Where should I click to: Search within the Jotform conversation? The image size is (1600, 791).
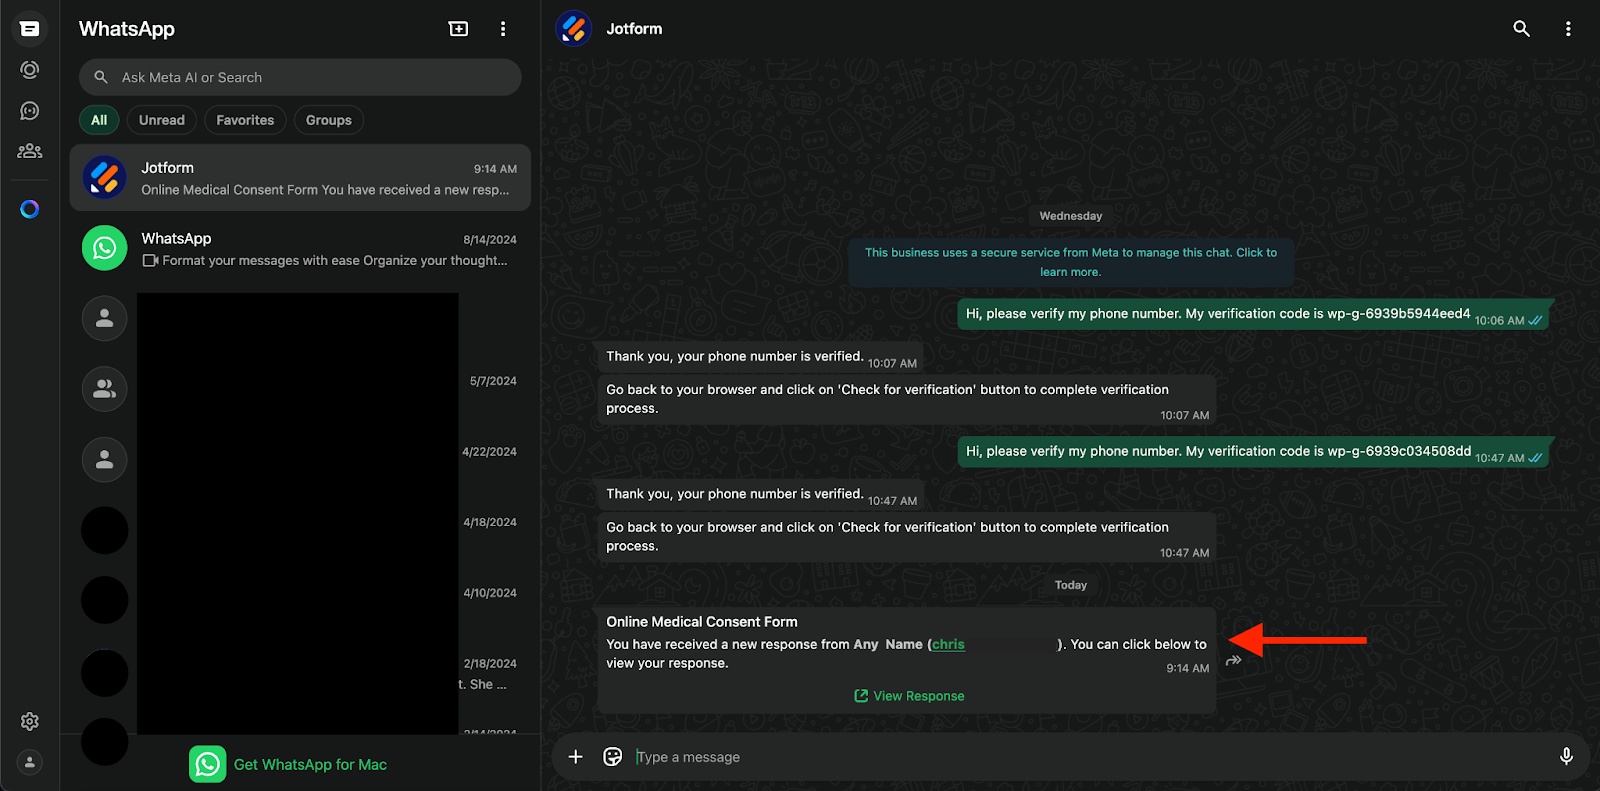tap(1521, 29)
